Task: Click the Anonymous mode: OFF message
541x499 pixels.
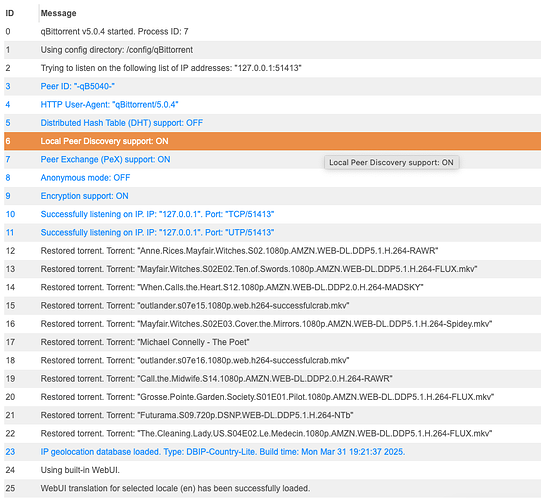Action: click(85, 178)
